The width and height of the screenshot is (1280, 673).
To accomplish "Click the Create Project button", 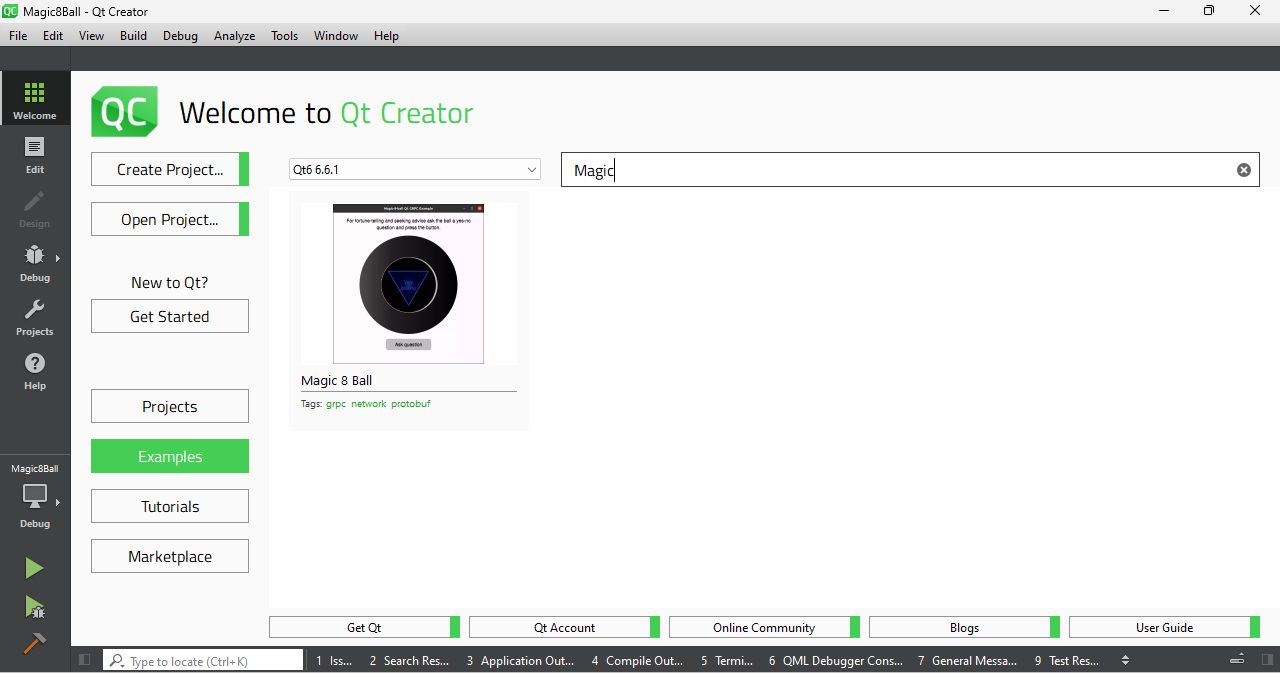I will click(169, 169).
